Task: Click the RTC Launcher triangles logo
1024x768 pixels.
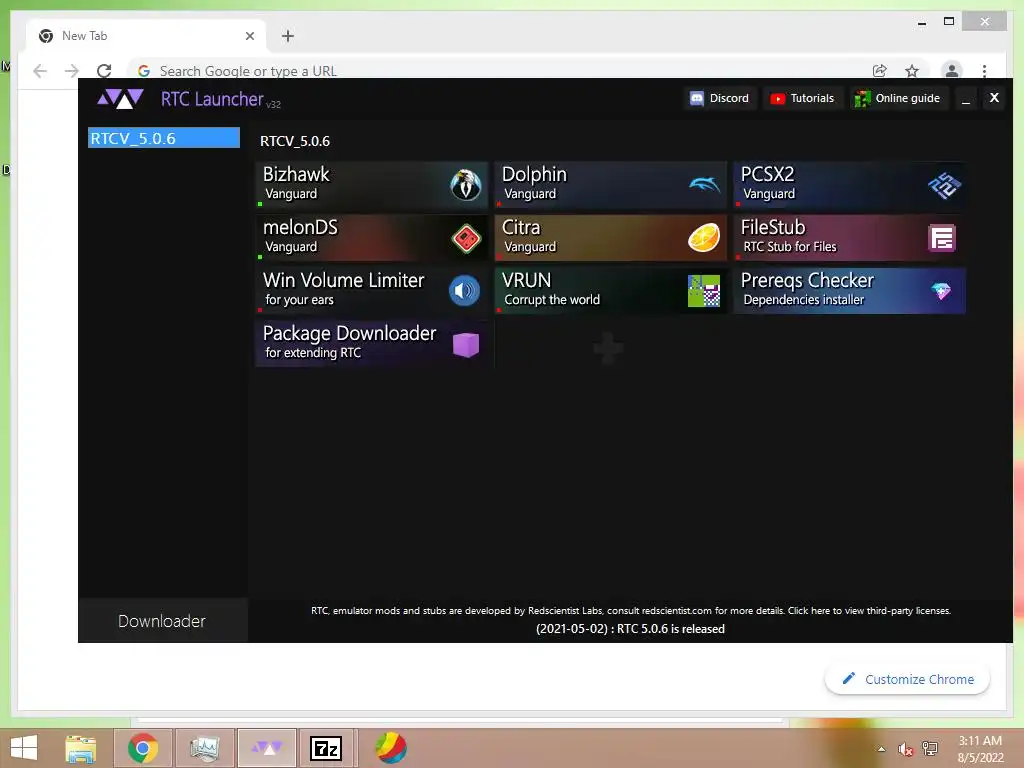Action: (x=120, y=99)
